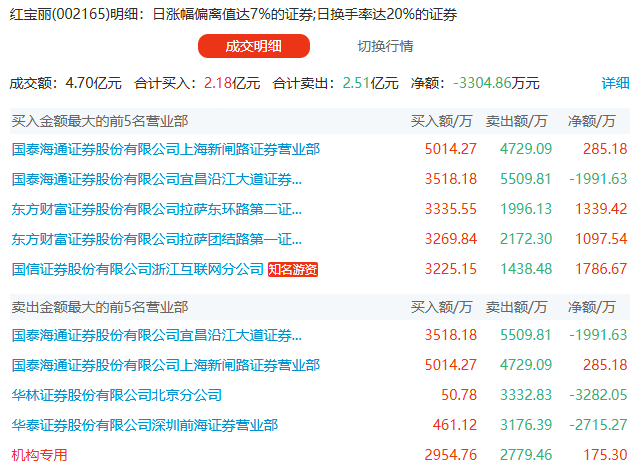Viewport: 642px width, 476px height.
Task: Click 买入额/万 column header in buy table
Action: click(441, 121)
